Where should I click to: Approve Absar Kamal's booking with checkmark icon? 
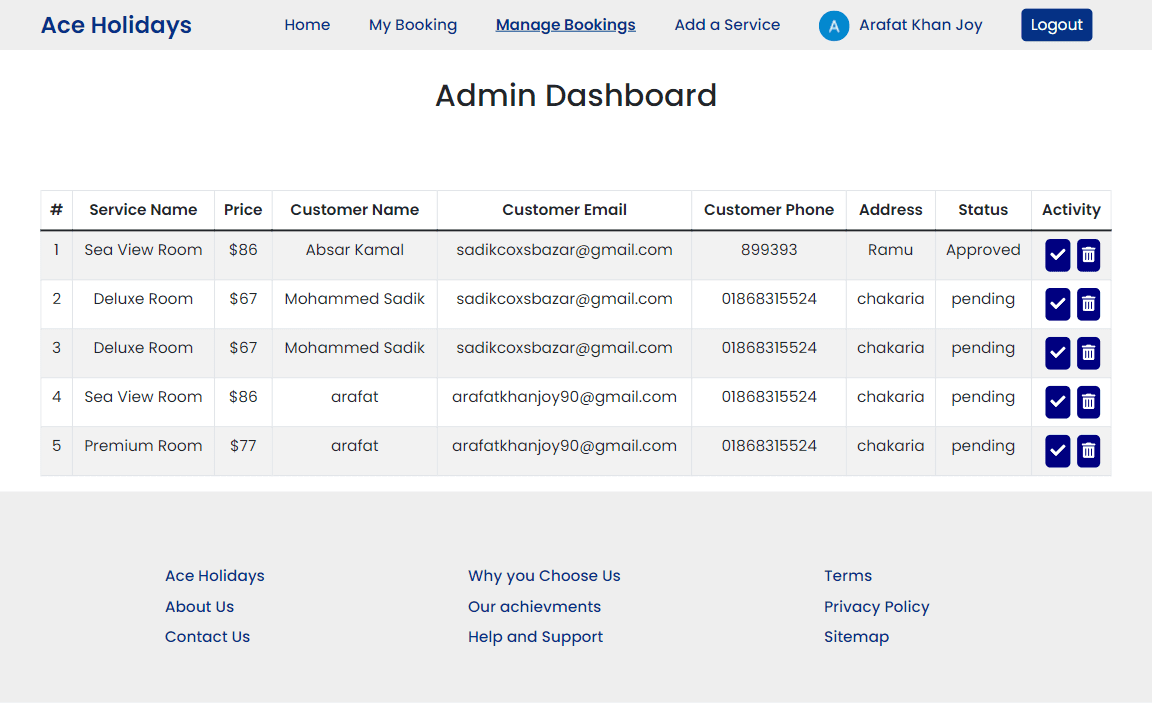(1057, 255)
